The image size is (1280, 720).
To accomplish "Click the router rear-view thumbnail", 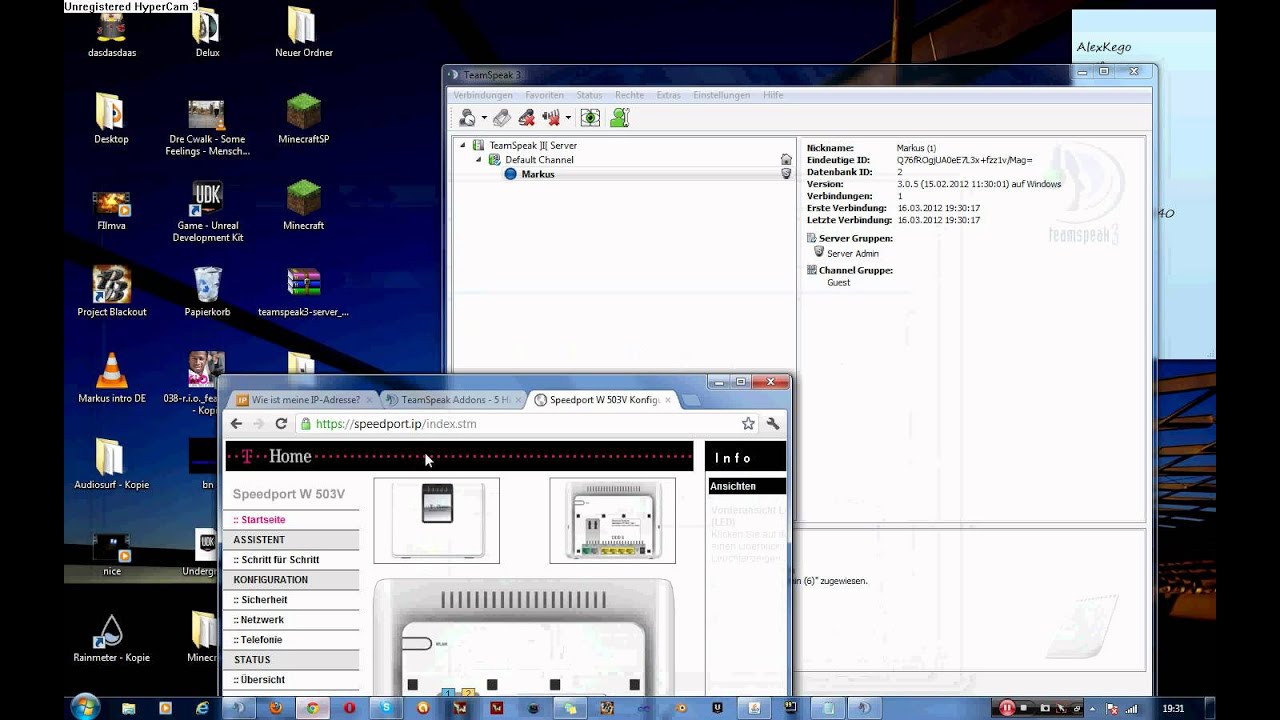I will coord(612,520).
